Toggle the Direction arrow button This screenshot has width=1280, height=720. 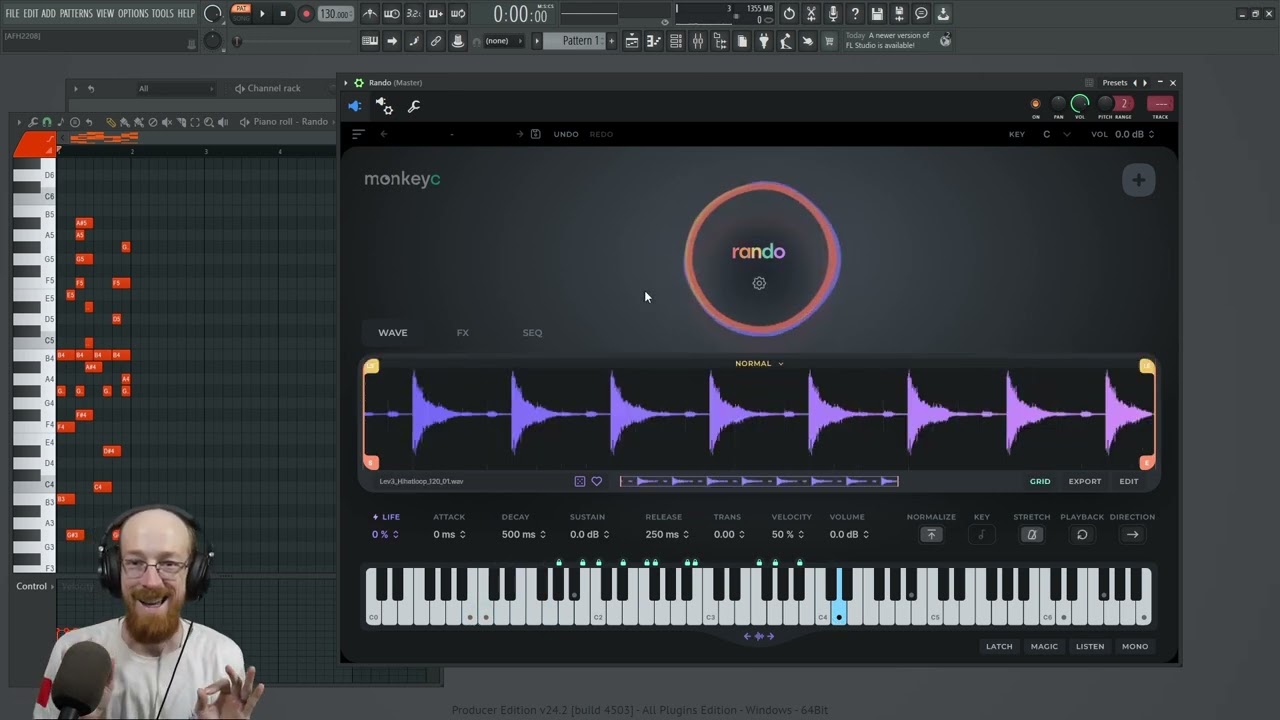click(x=1132, y=534)
